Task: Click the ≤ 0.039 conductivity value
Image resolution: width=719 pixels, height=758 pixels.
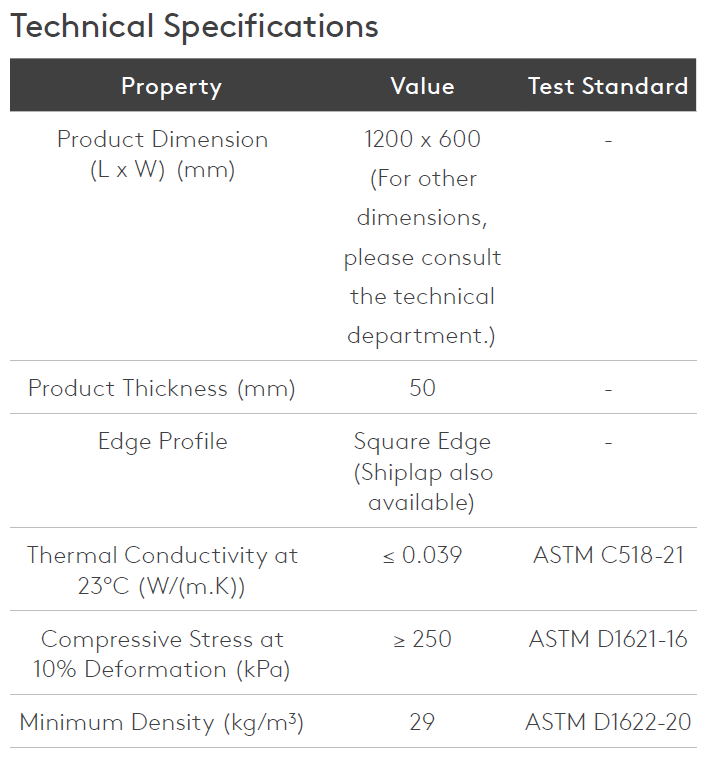Action: click(422, 555)
